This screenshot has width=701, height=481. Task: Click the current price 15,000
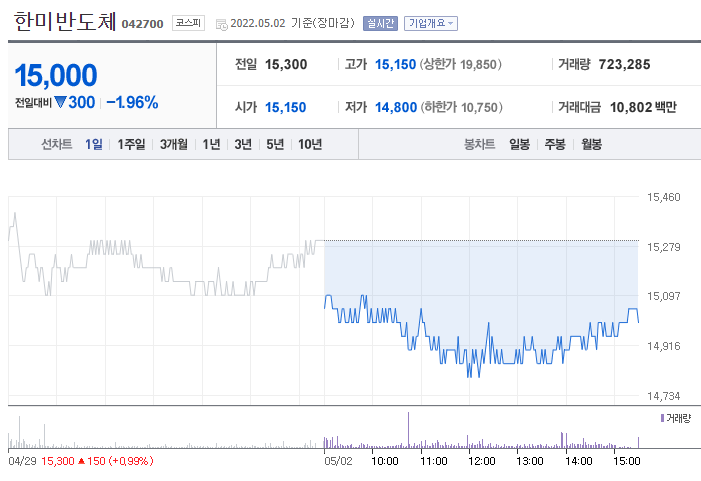[56, 75]
